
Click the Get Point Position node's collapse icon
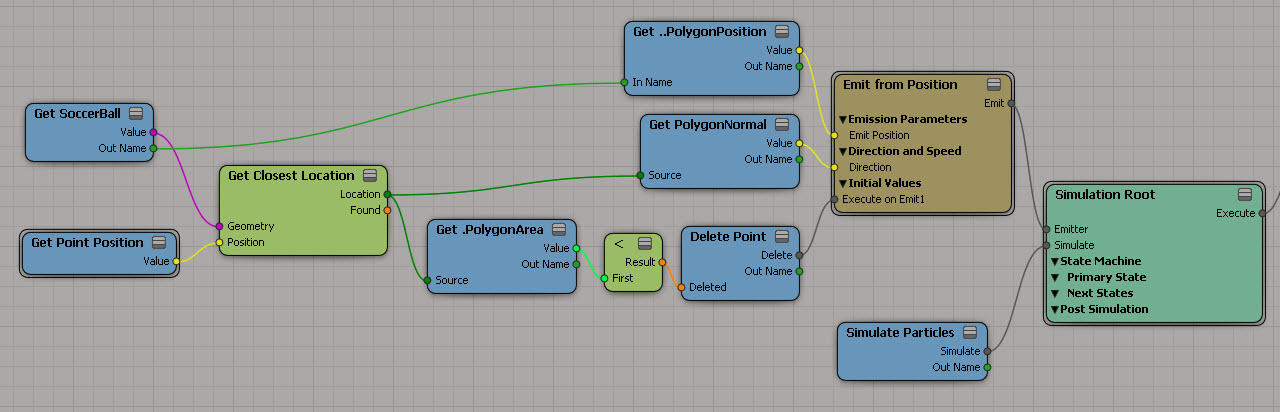(160, 242)
